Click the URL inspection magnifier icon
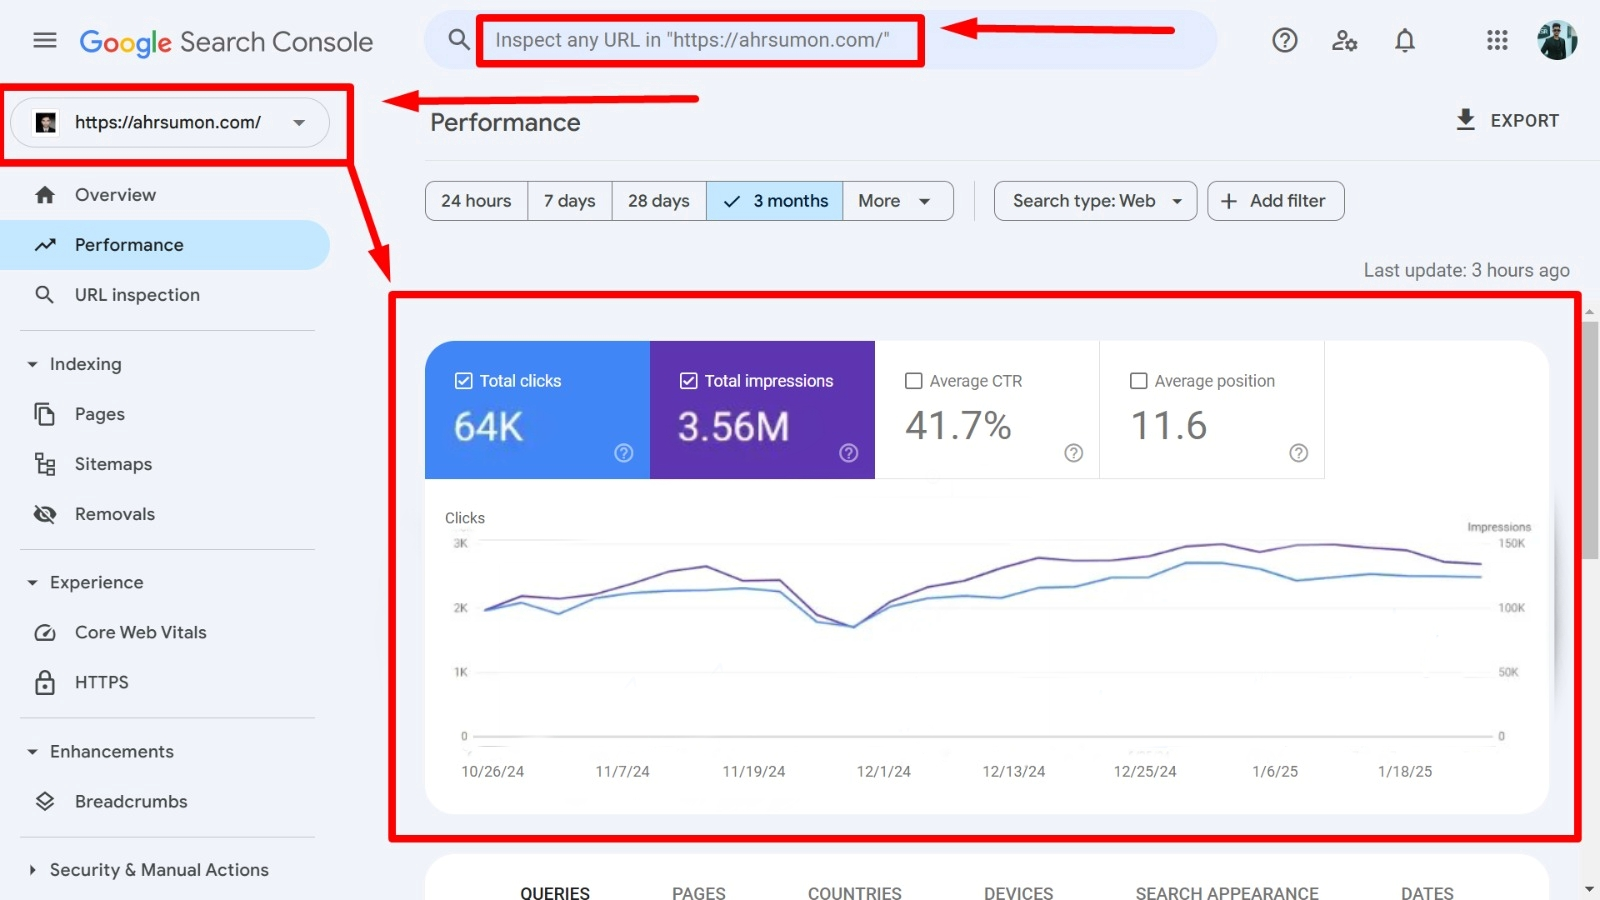Viewport: 1600px width, 900px height. [x=45, y=295]
